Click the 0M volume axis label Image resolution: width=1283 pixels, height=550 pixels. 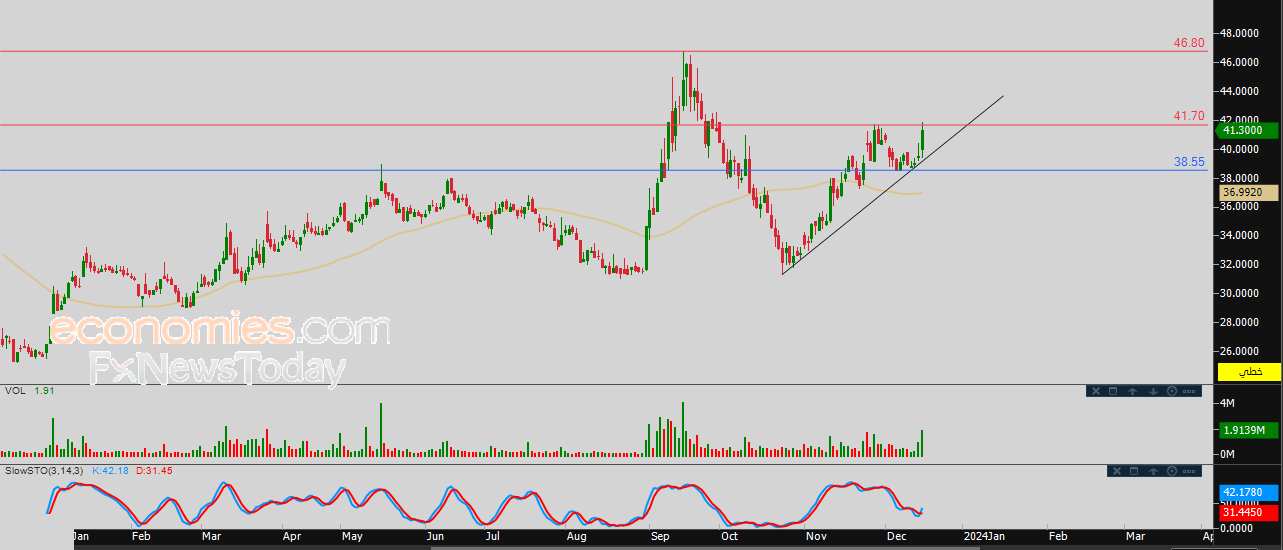click(1229, 455)
